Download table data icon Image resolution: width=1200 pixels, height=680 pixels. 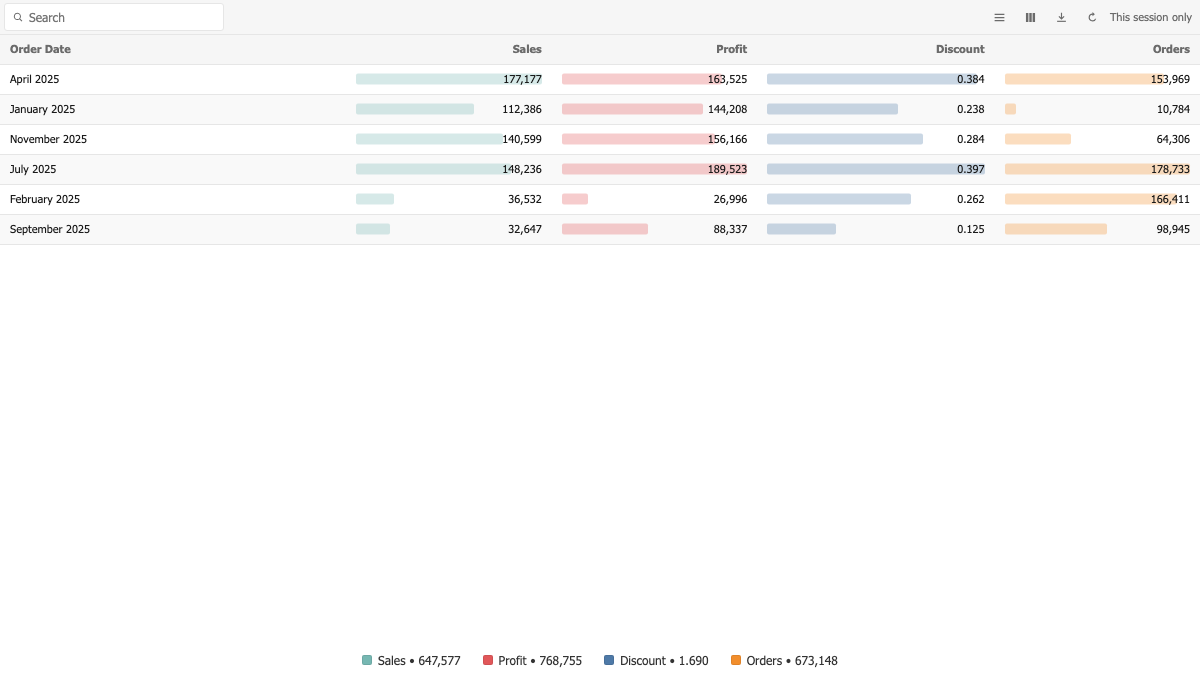click(x=1061, y=17)
